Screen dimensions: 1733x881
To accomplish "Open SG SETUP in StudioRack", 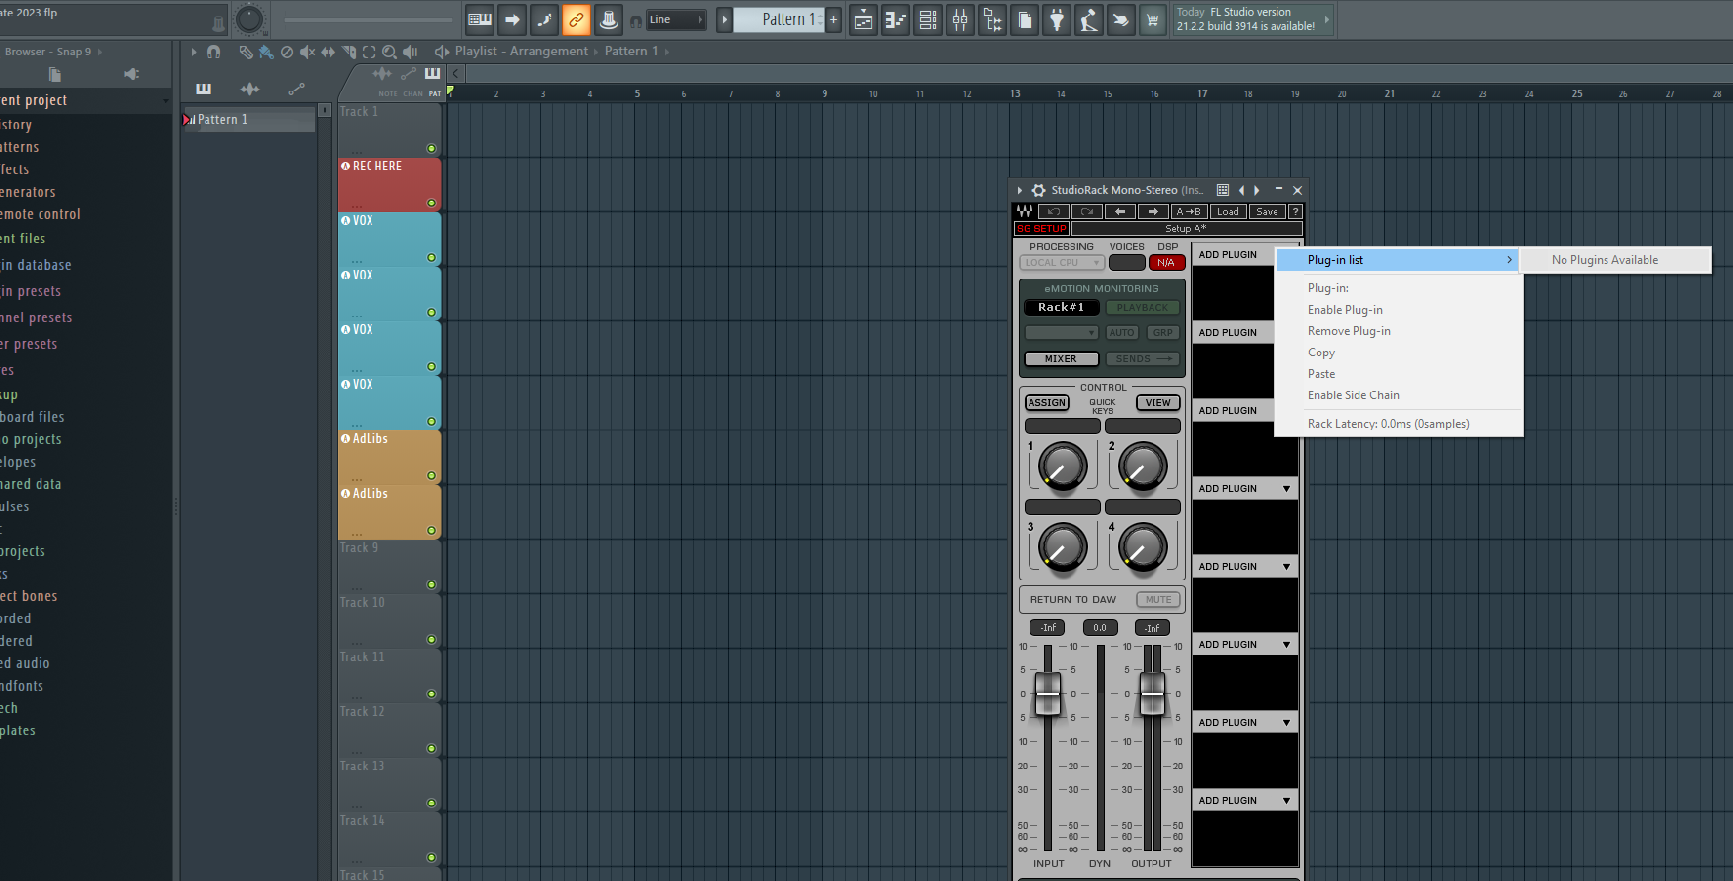I will [1042, 229].
